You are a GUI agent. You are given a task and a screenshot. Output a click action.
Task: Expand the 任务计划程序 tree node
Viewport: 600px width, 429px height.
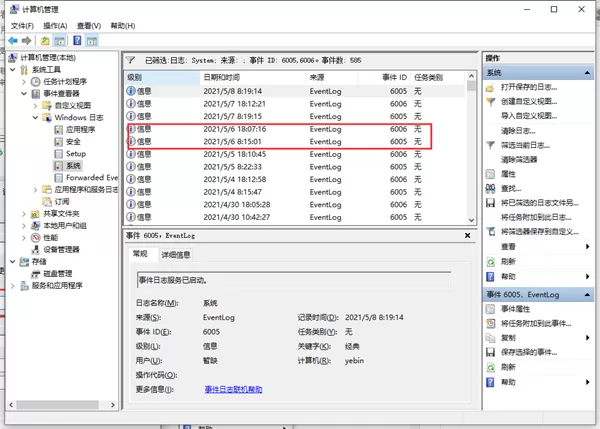pyautogui.click(x=24, y=82)
